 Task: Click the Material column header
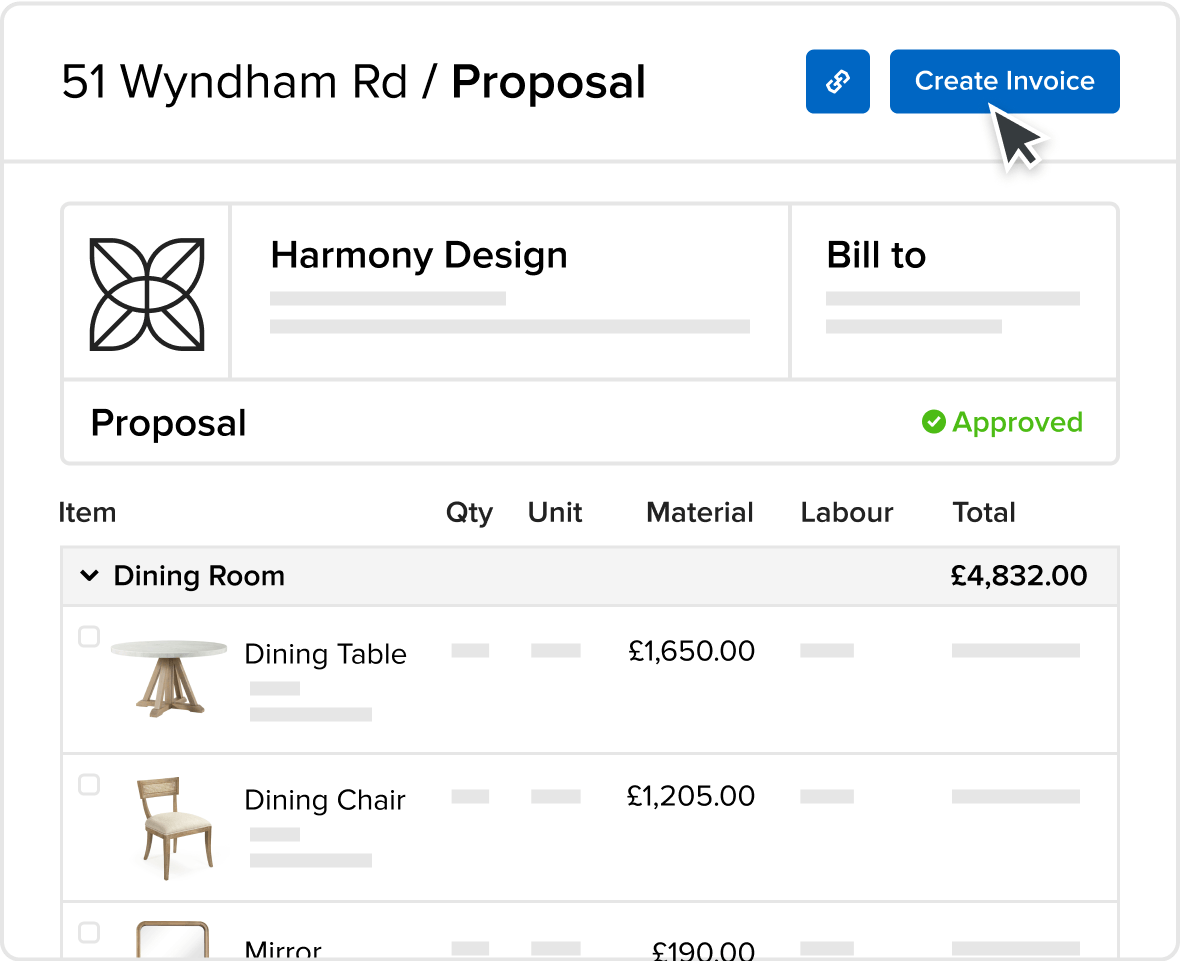tap(699, 512)
